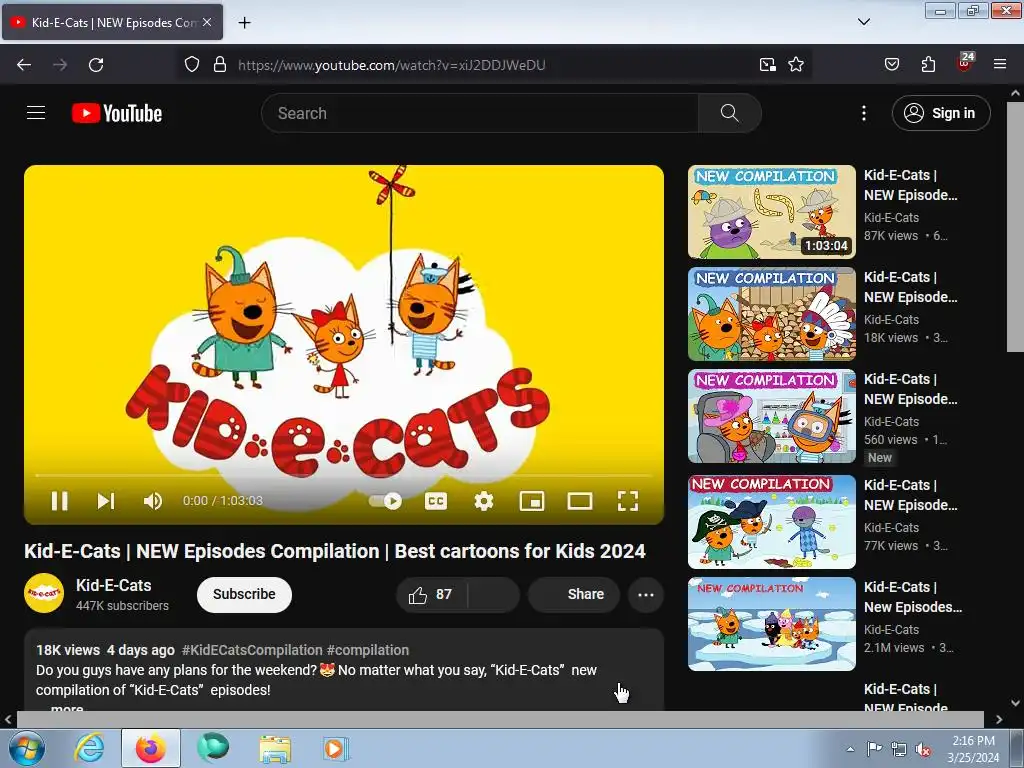Viewport: 1024px width, 768px height.
Task: Open the 77K views pirate compilation thumbnail
Action: pos(771,522)
